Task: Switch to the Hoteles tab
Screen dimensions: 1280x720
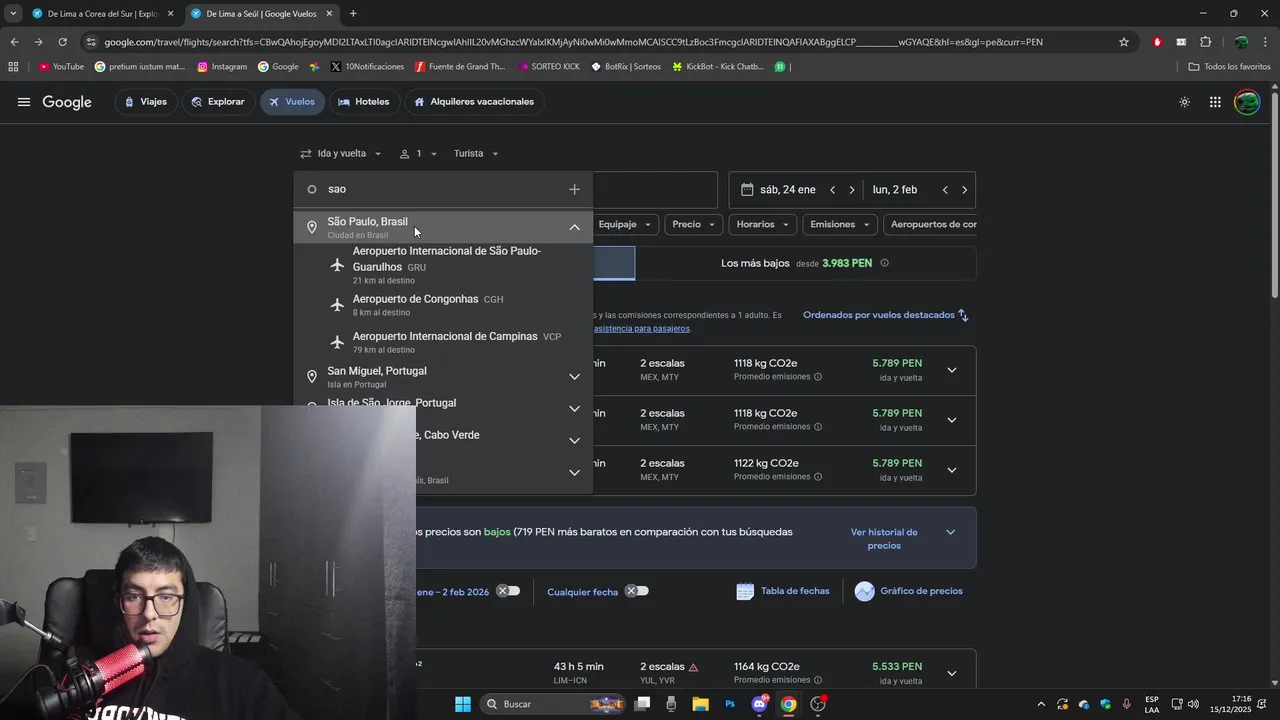Action: click(364, 102)
